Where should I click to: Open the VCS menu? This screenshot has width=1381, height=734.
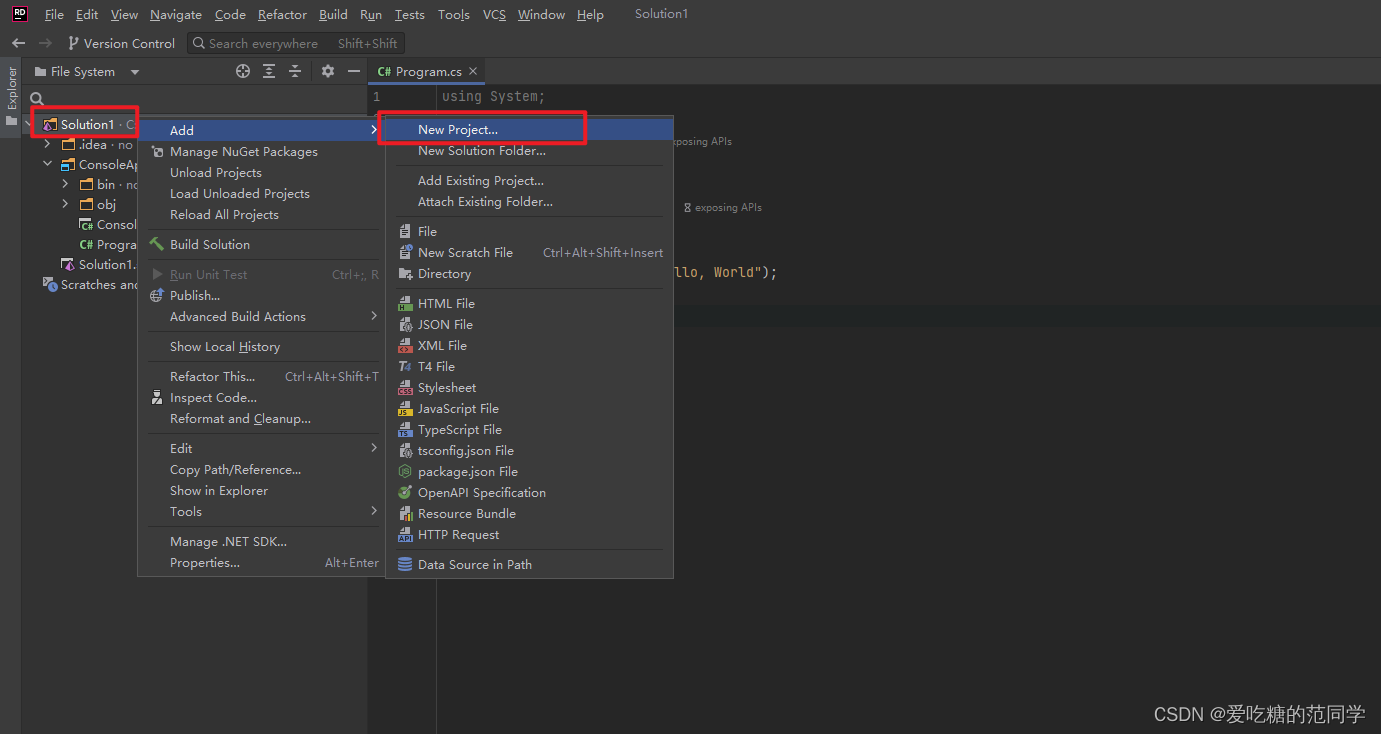tap(494, 15)
